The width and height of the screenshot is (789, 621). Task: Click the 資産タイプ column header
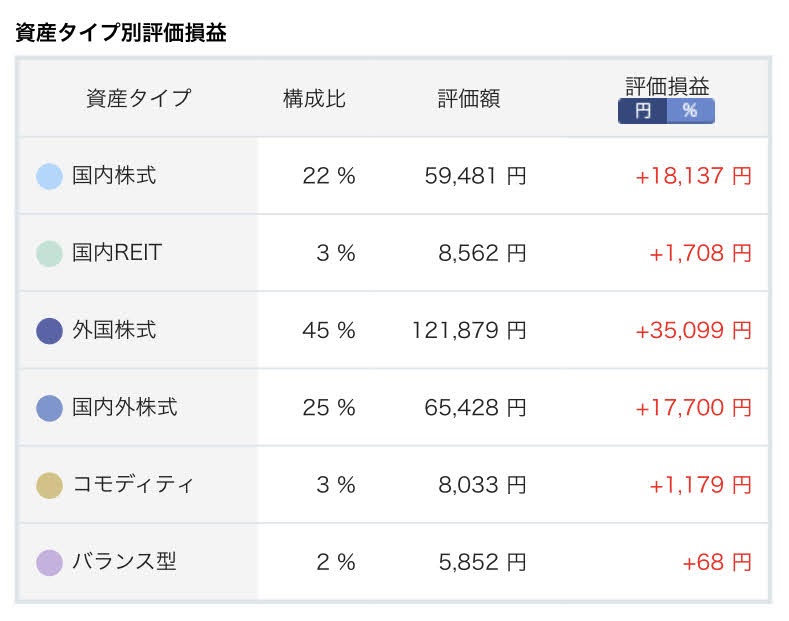click(139, 98)
